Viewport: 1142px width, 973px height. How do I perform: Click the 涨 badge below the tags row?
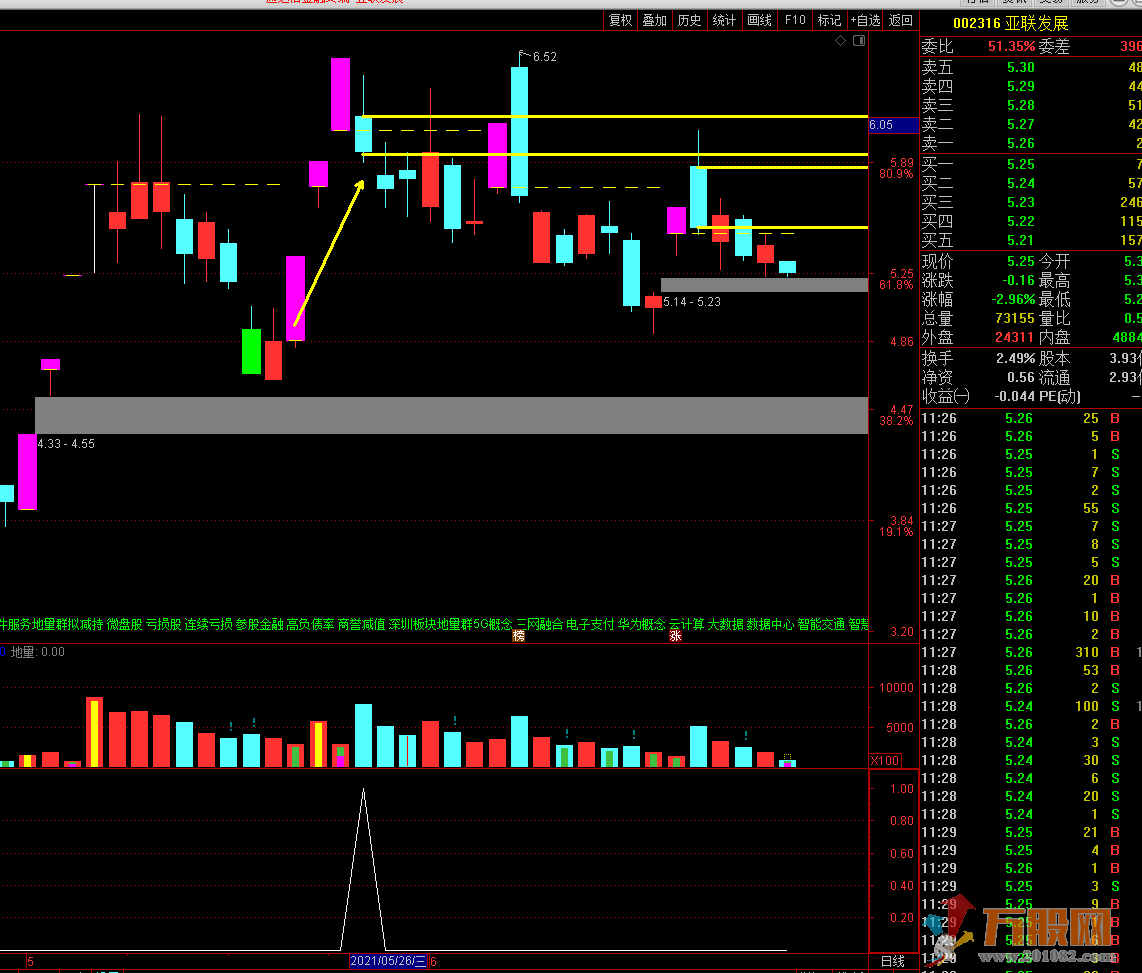pos(675,636)
